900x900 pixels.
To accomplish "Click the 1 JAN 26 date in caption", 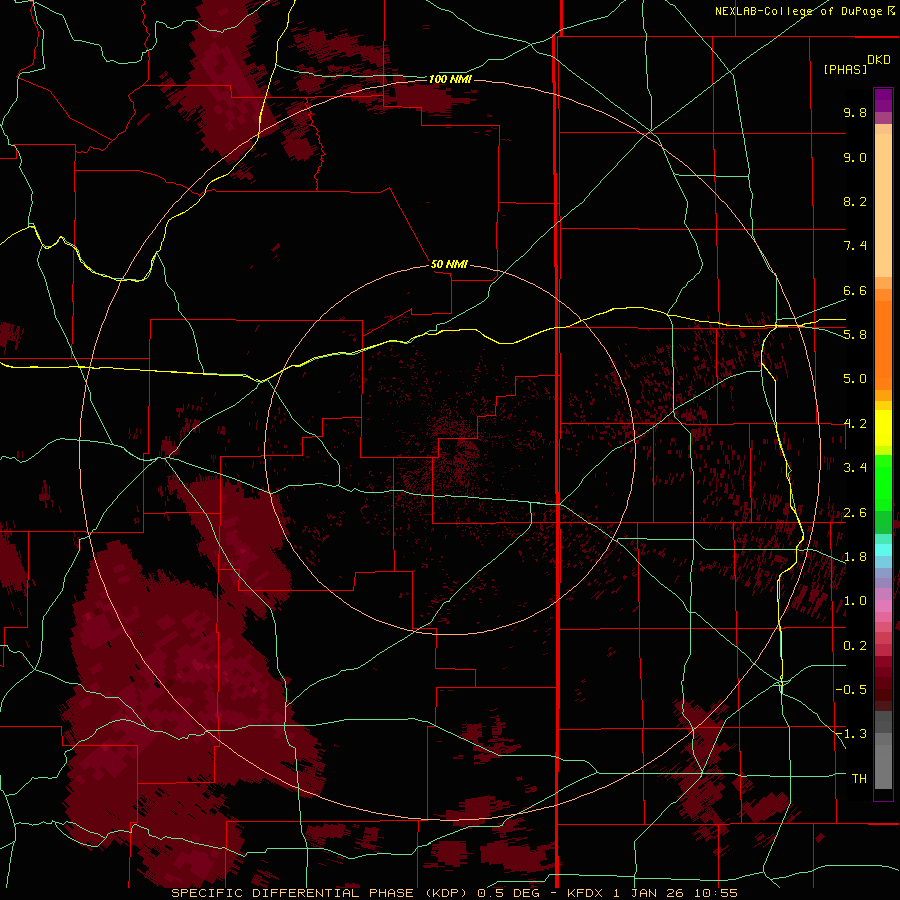I will coord(649,893).
